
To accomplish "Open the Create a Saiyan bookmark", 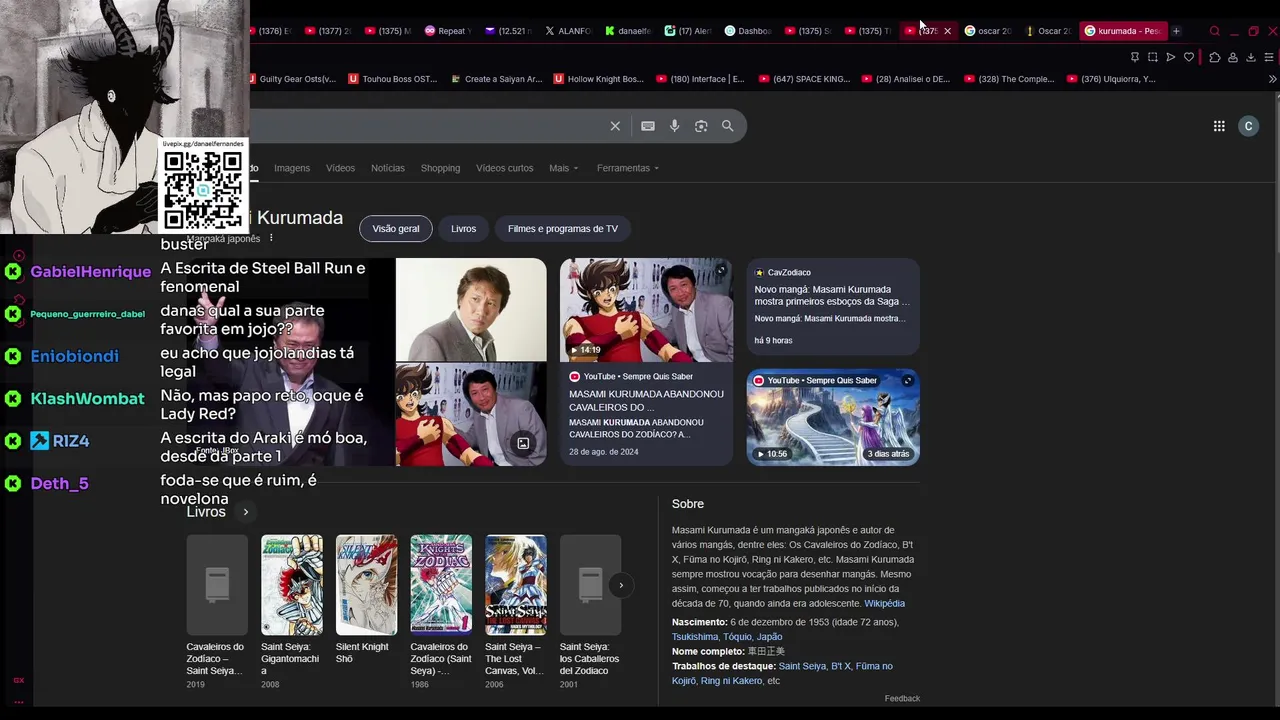I will tap(497, 79).
